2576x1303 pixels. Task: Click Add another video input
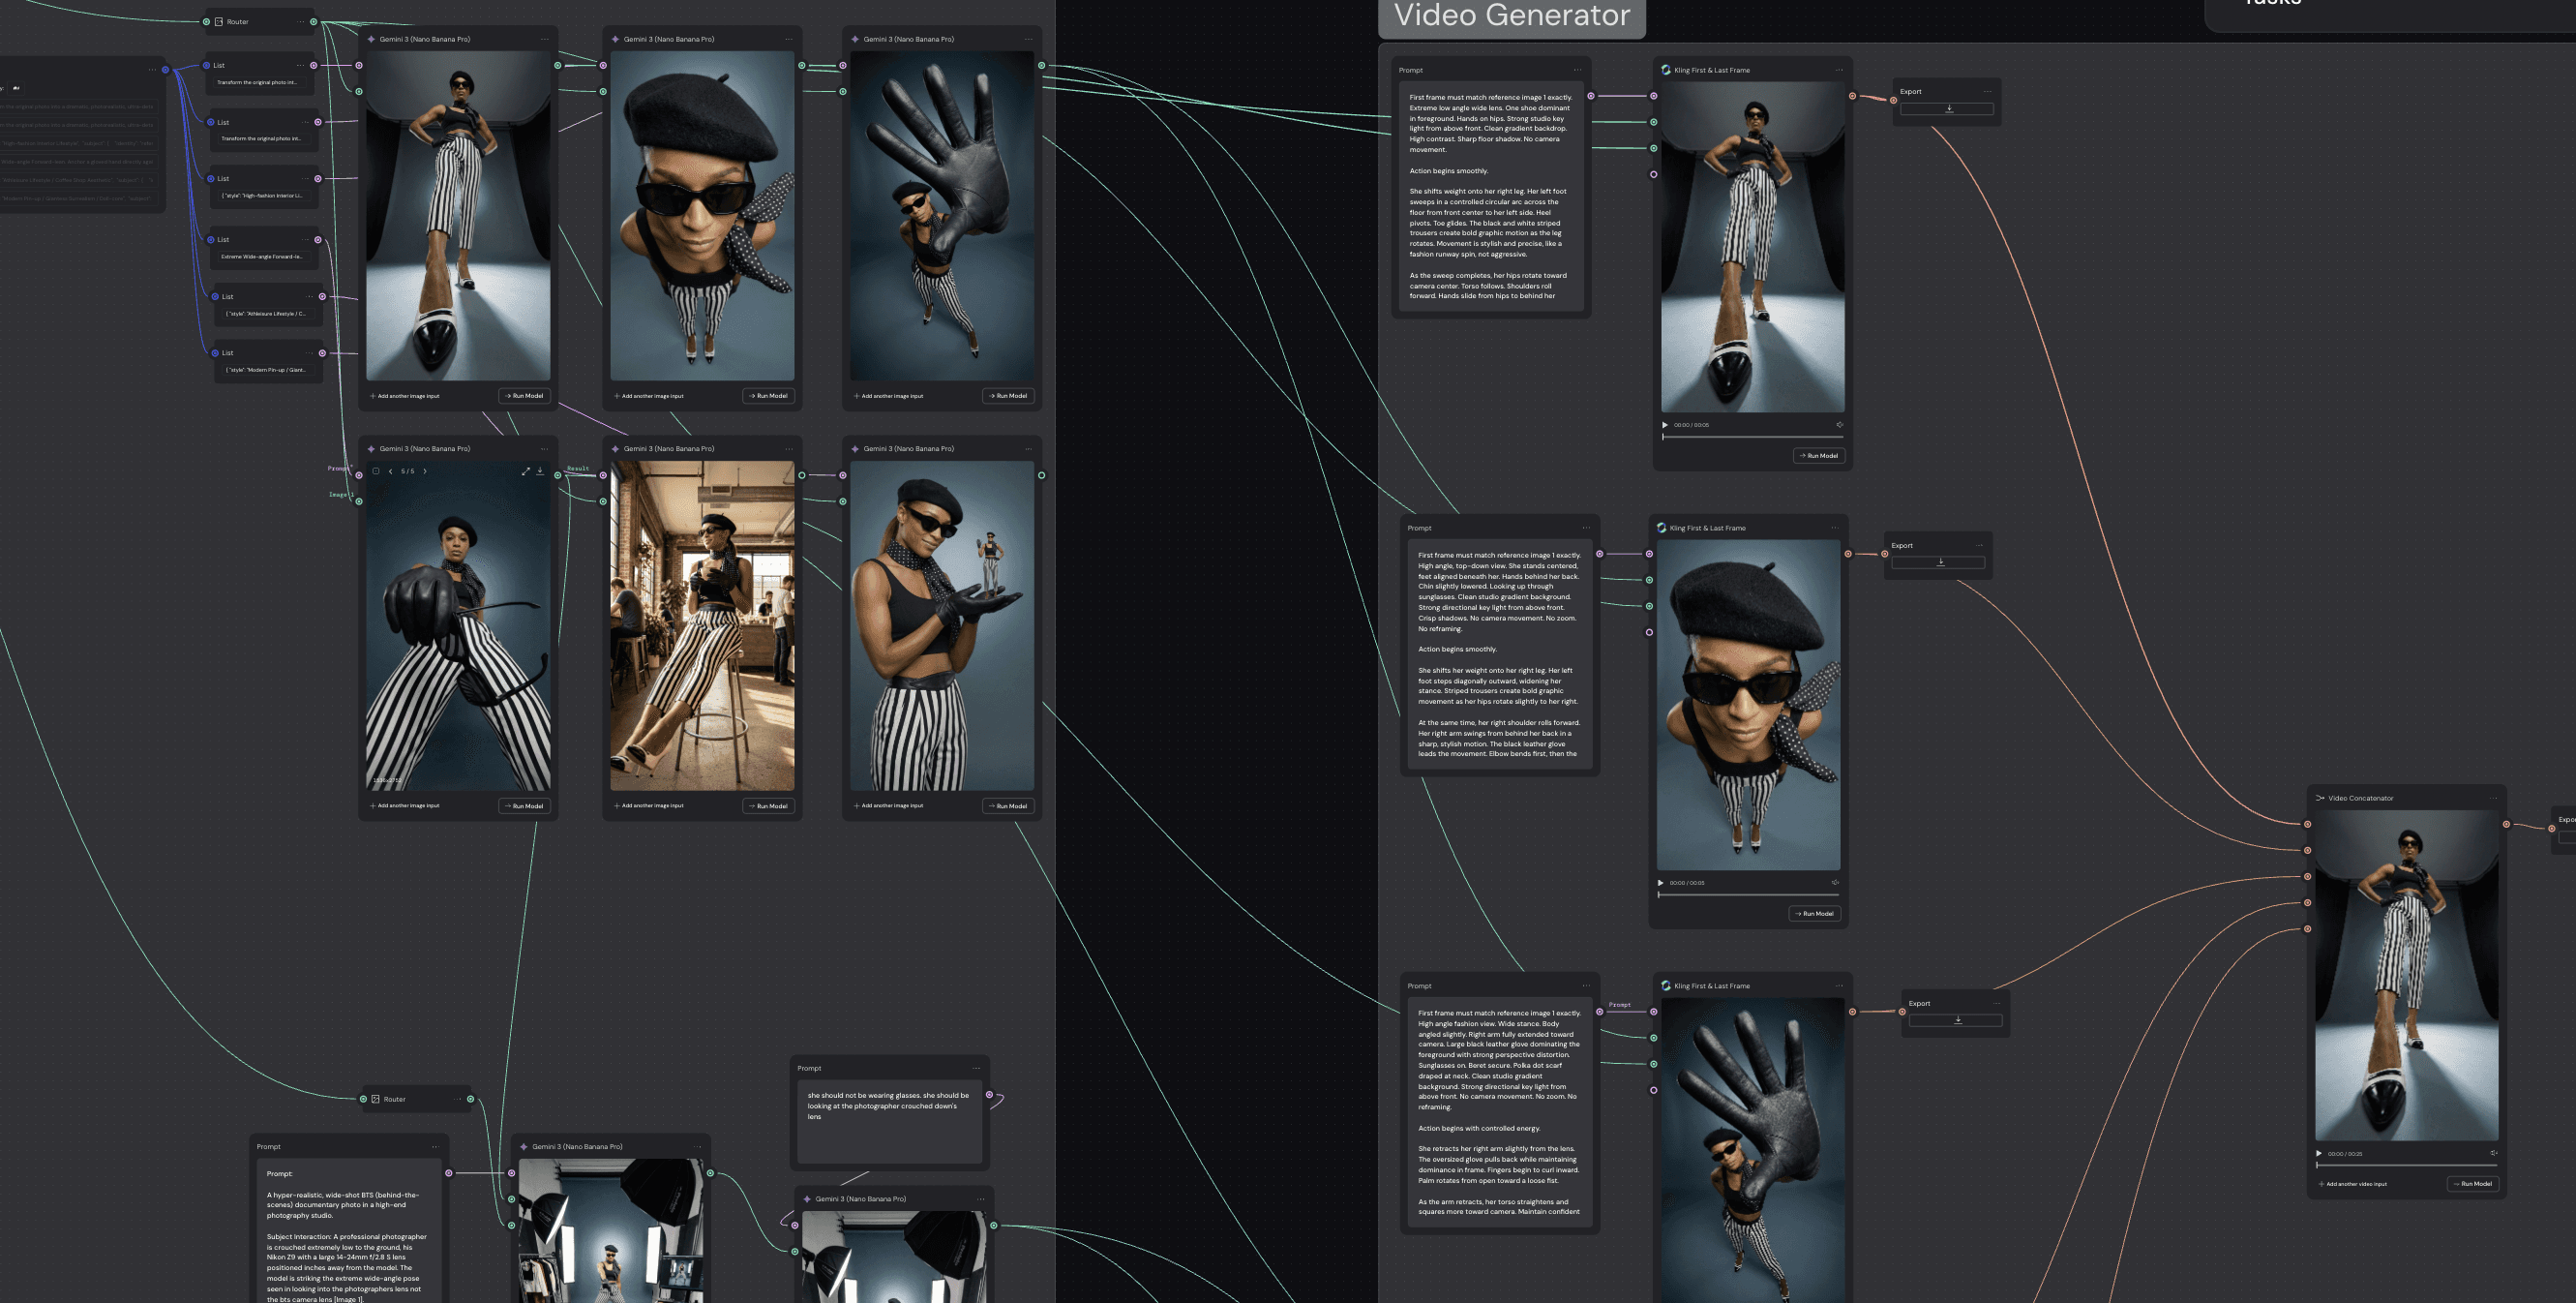[x=2355, y=1184]
